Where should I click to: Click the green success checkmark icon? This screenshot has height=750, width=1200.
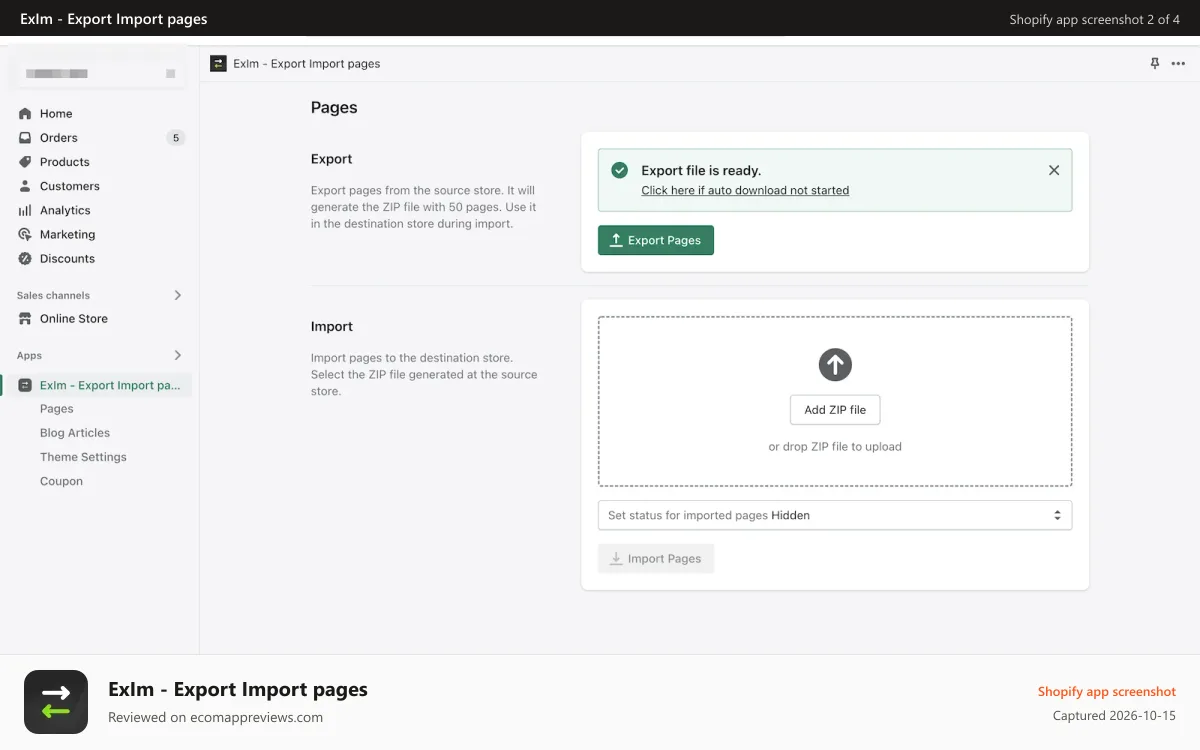(620, 170)
